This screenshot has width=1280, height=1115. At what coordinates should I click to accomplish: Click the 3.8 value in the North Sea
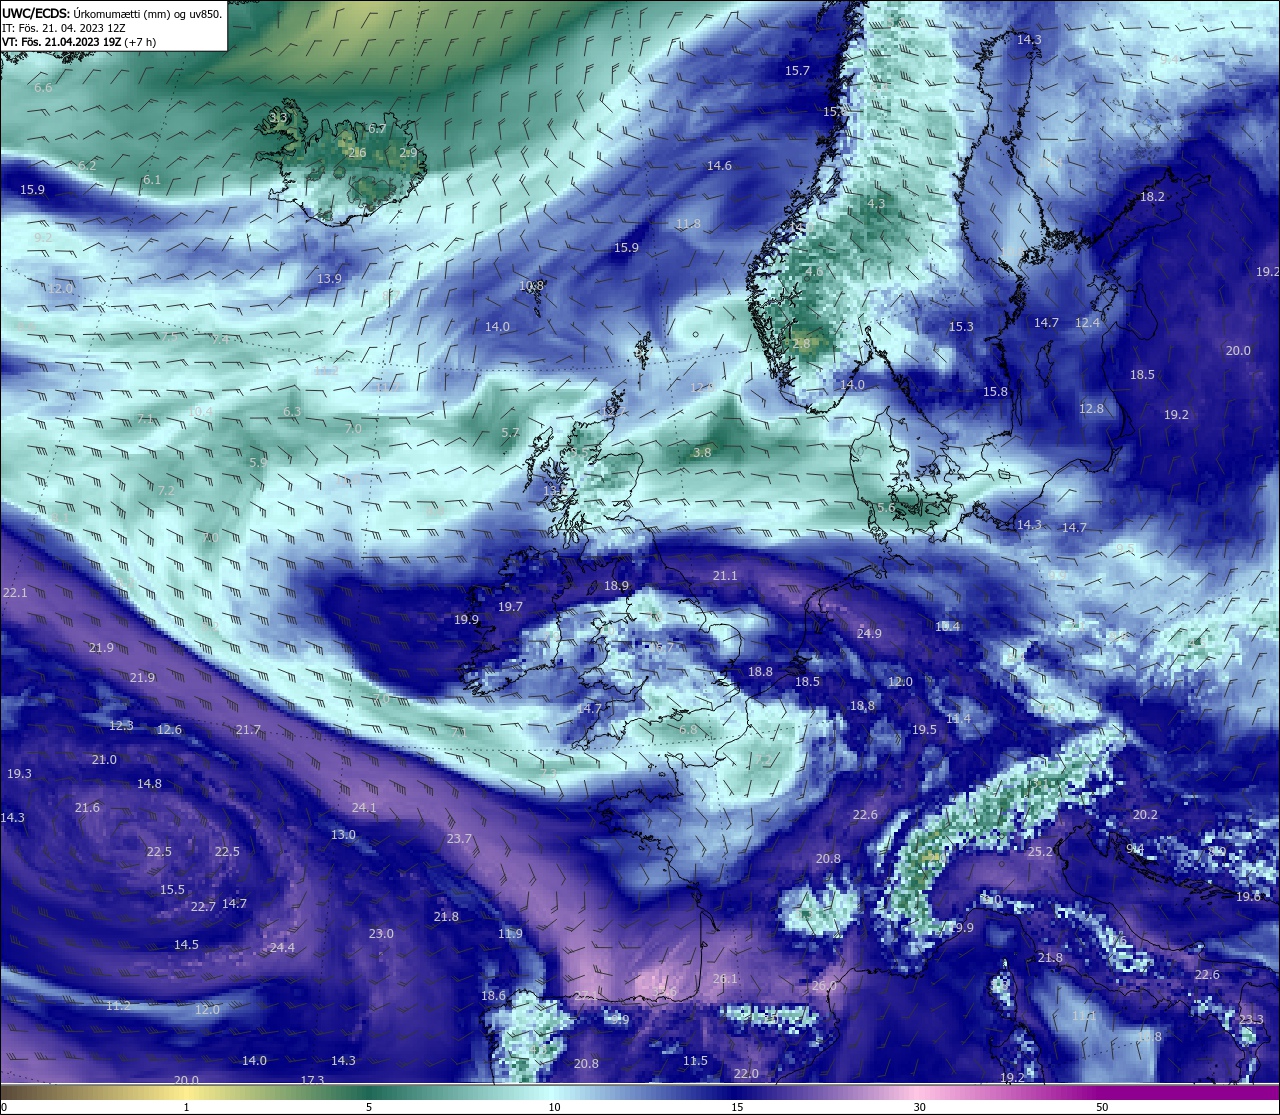click(702, 453)
